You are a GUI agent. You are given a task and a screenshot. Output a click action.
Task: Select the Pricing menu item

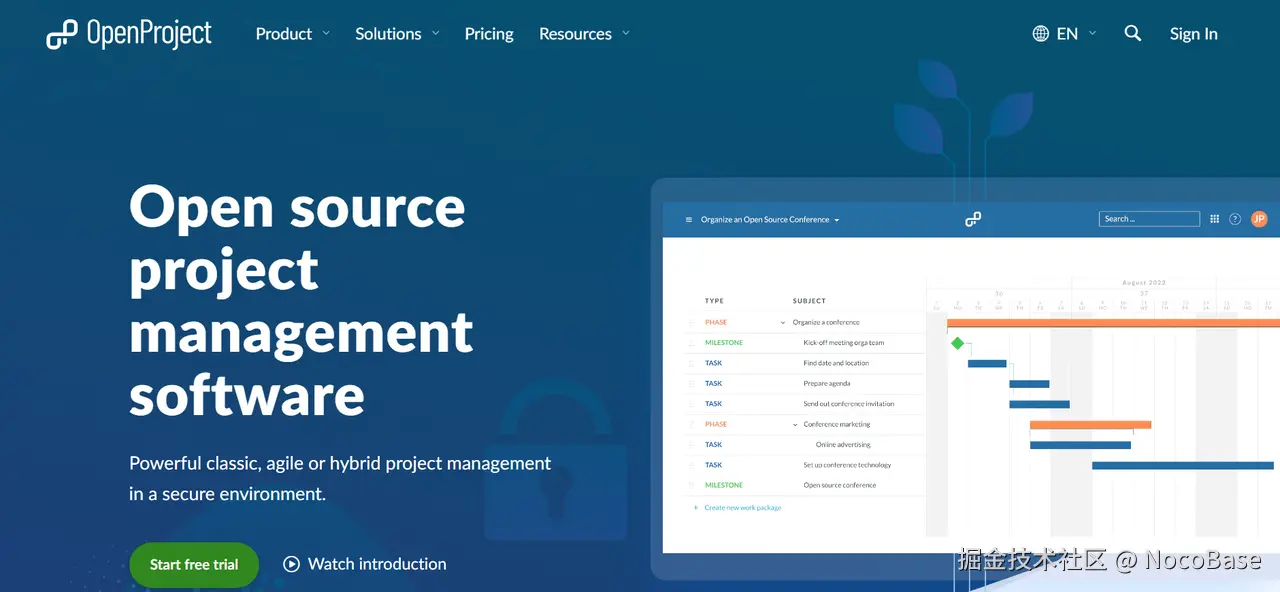488,33
